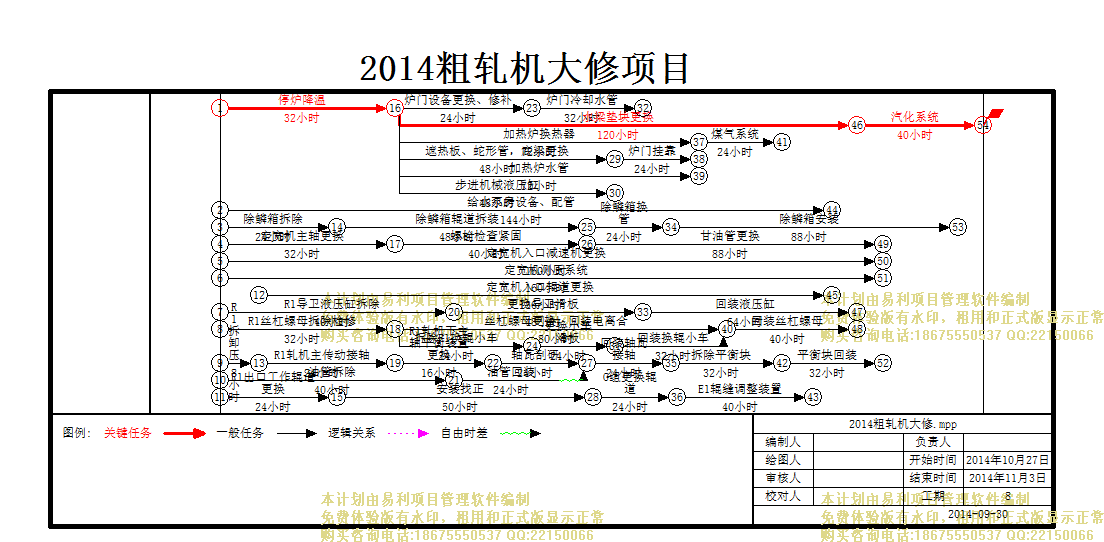1104x542 pixels.
Task: Select the 校对人 cell
Action: [x=783, y=496]
